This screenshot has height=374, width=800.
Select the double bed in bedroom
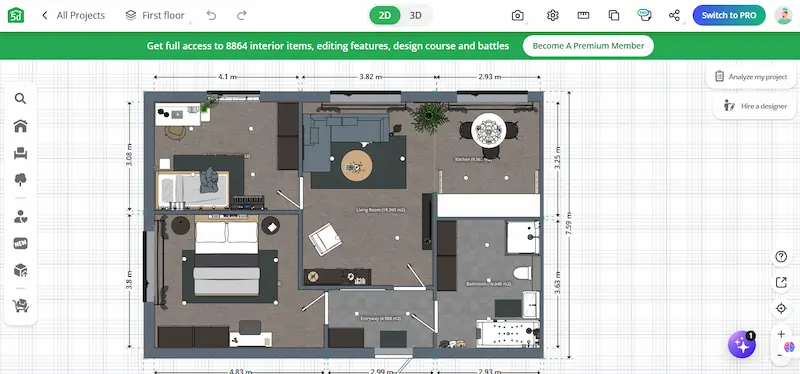pos(227,255)
